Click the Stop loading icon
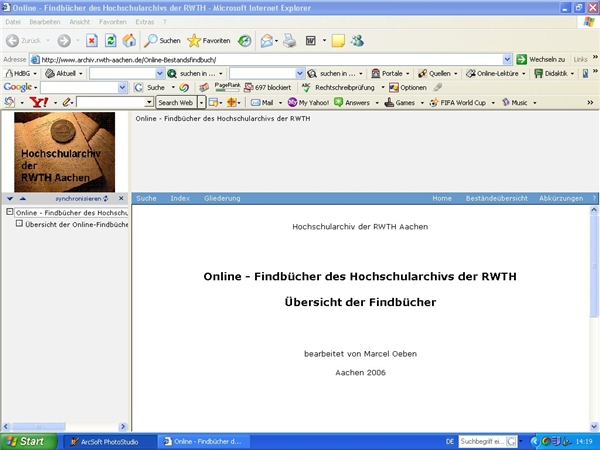The height and width of the screenshot is (450, 600). [x=92, y=41]
